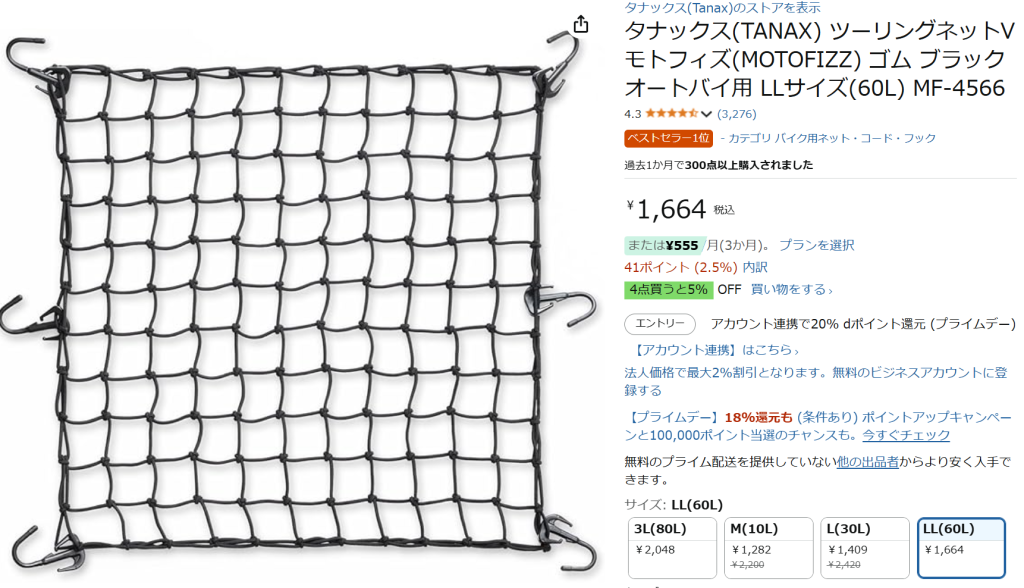Open the rating breakdown dropdown arrow
The width and height of the screenshot is (1024, 588).
[707, 114]
